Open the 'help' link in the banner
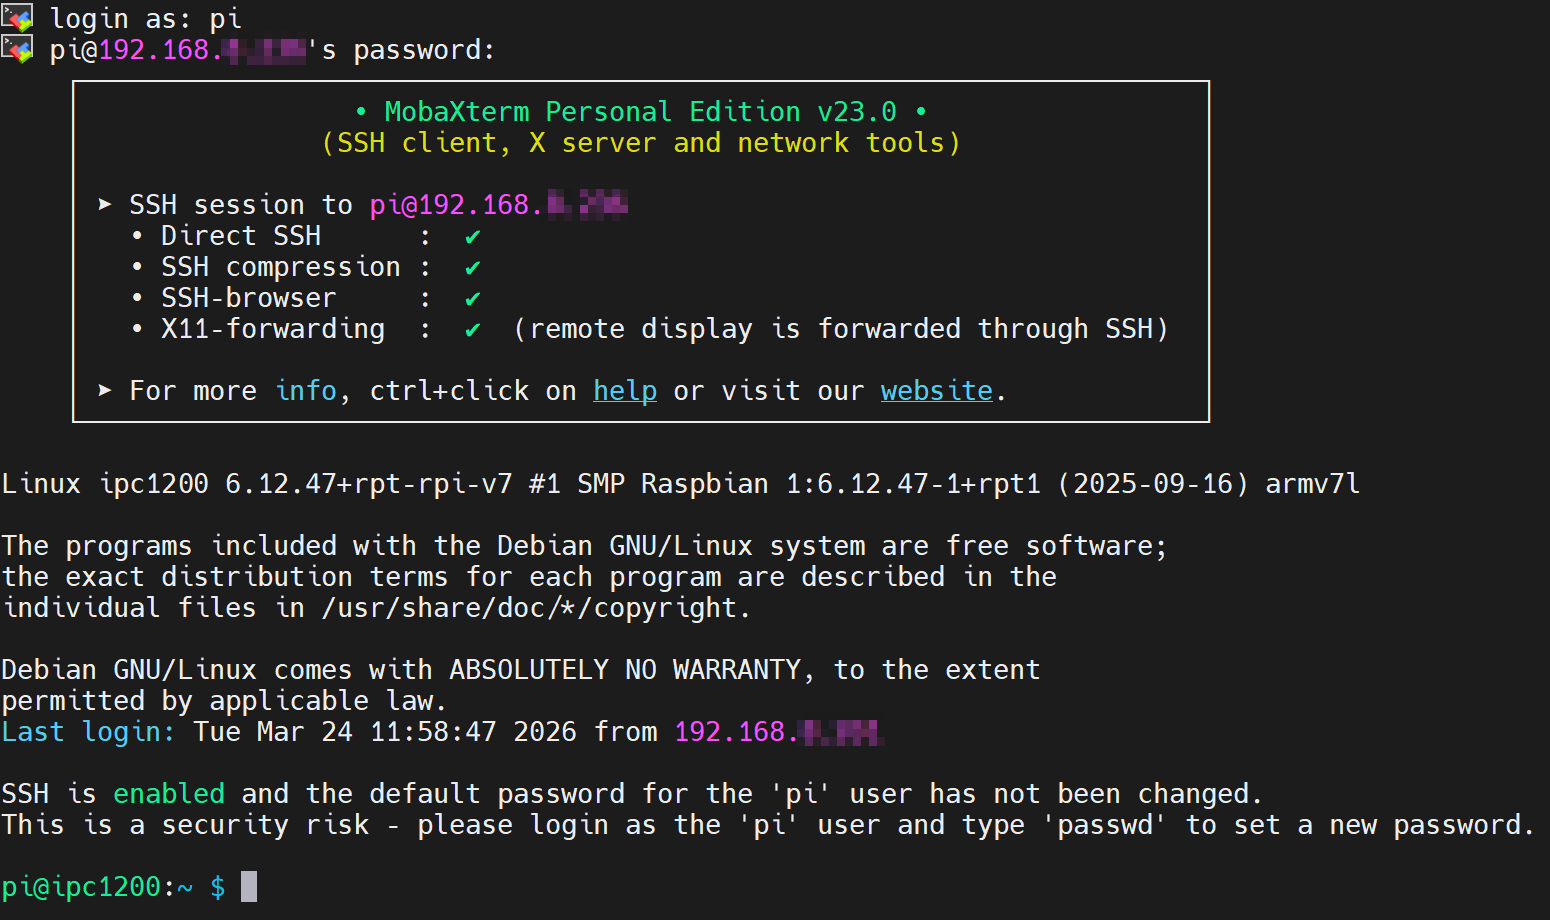This screenshot has height=920, width=1550. [625, 391]
